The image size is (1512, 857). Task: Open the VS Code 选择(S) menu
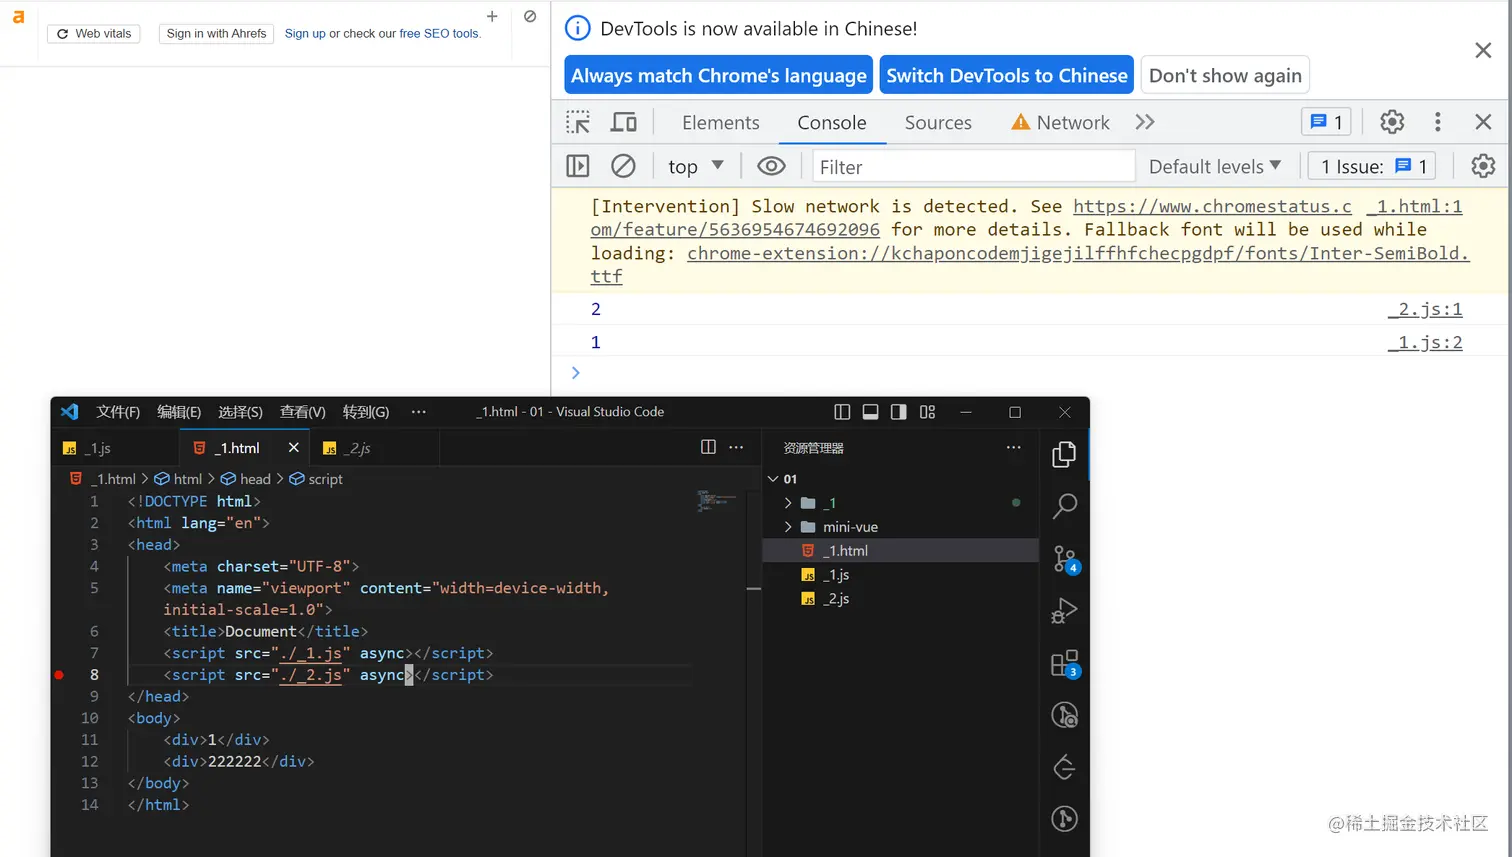click(x=240, y=412)
